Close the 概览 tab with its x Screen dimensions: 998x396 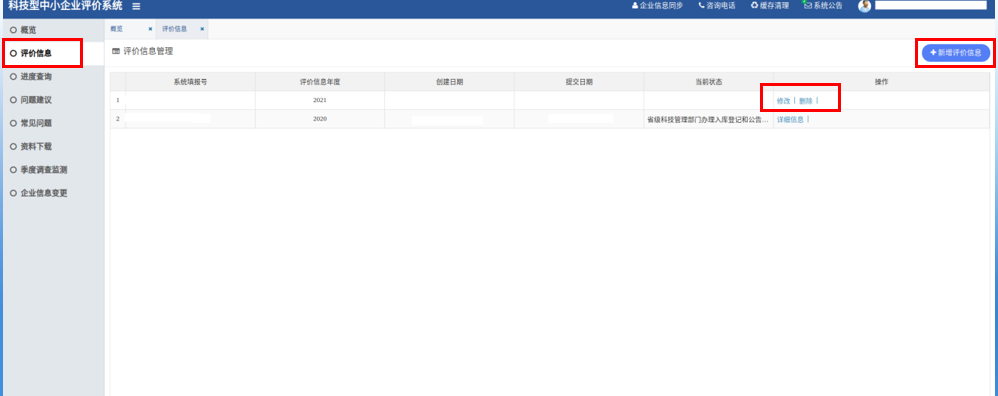150,29
